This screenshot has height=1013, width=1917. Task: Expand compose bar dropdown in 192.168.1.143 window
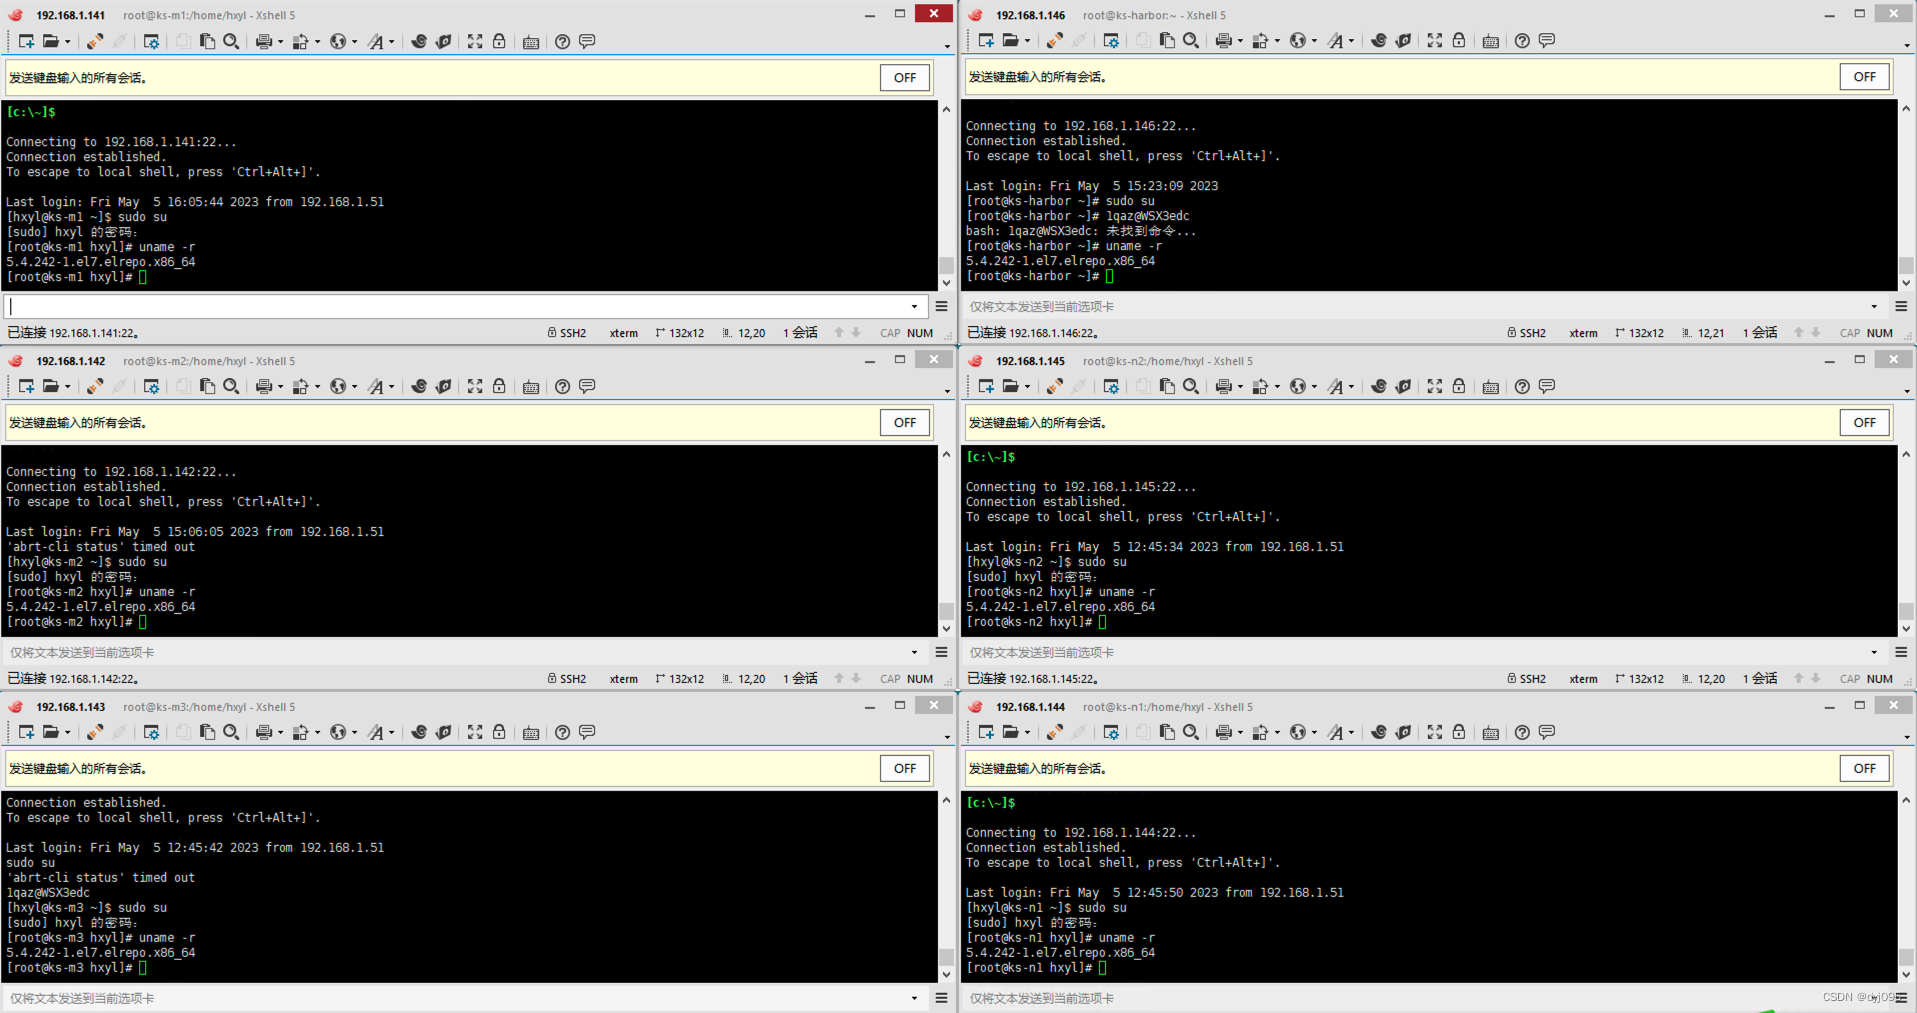tap(914, 998)
